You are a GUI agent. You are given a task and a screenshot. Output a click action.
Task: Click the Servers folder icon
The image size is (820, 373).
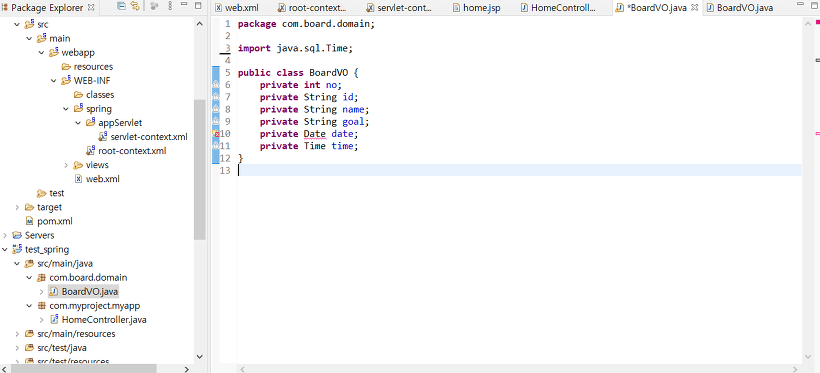(x=17, y=235)
